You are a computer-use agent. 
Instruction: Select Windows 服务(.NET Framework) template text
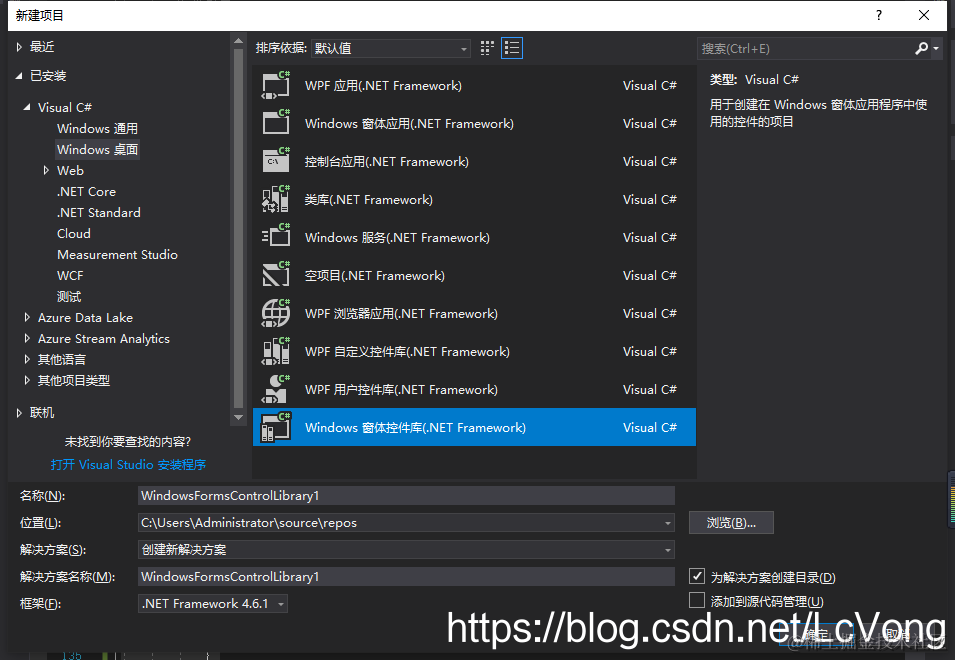(x=397, y=237)
